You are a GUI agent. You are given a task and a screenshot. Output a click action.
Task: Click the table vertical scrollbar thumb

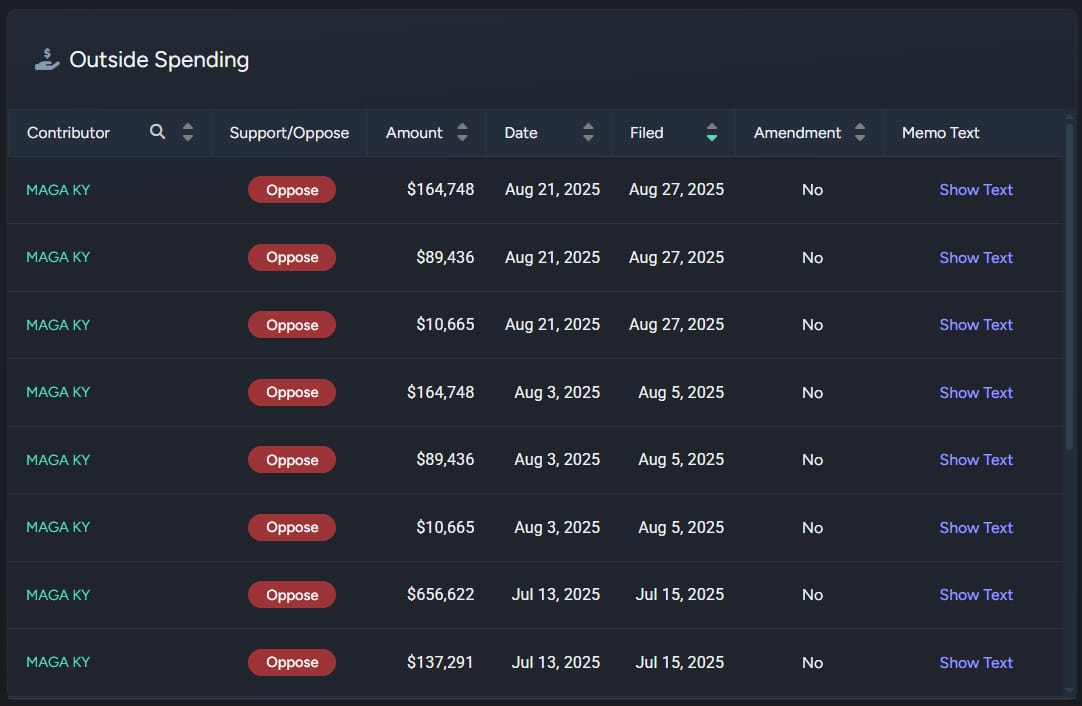1070,286
